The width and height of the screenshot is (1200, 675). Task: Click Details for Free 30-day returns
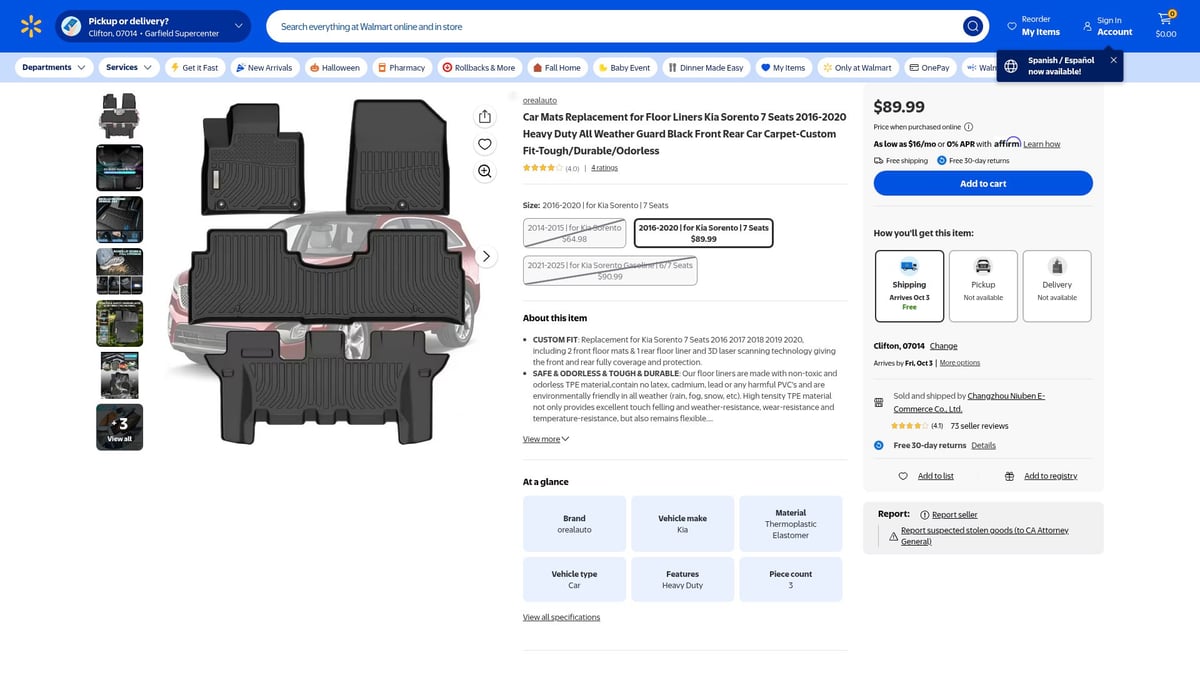point(983,445)
